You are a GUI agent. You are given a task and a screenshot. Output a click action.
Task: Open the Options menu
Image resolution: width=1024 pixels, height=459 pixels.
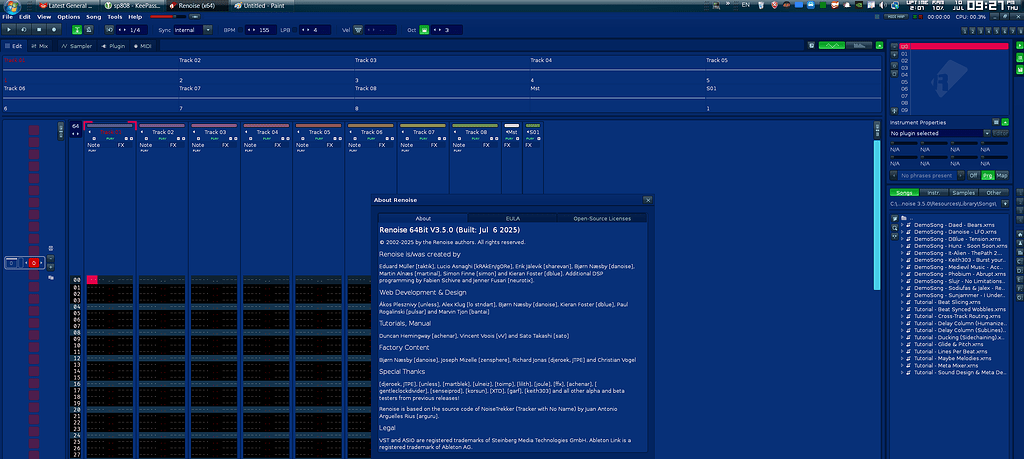[x=69, y=16]
